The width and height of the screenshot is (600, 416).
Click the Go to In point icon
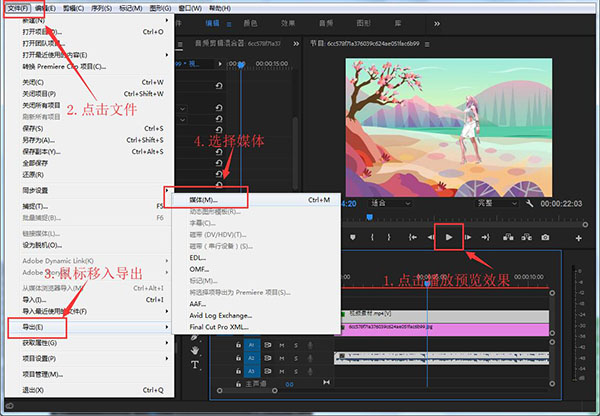[412, 237]
